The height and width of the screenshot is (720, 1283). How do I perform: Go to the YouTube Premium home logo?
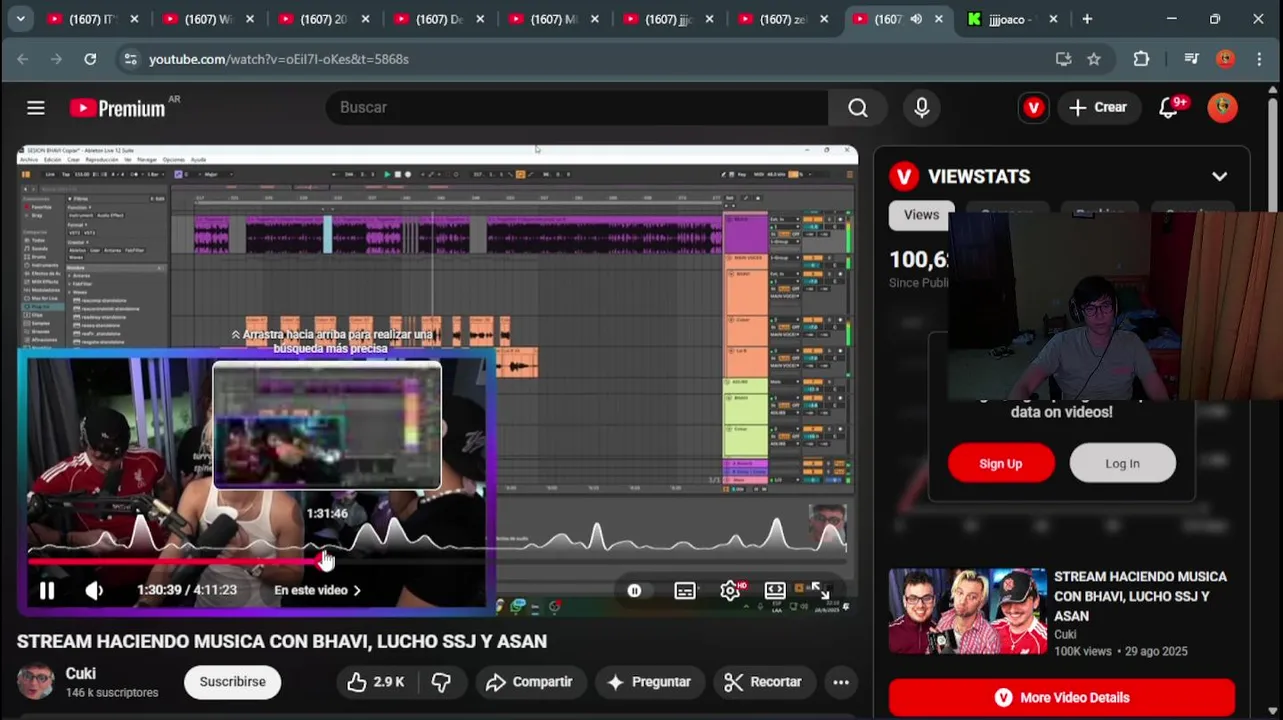click(x=118, y=108)
